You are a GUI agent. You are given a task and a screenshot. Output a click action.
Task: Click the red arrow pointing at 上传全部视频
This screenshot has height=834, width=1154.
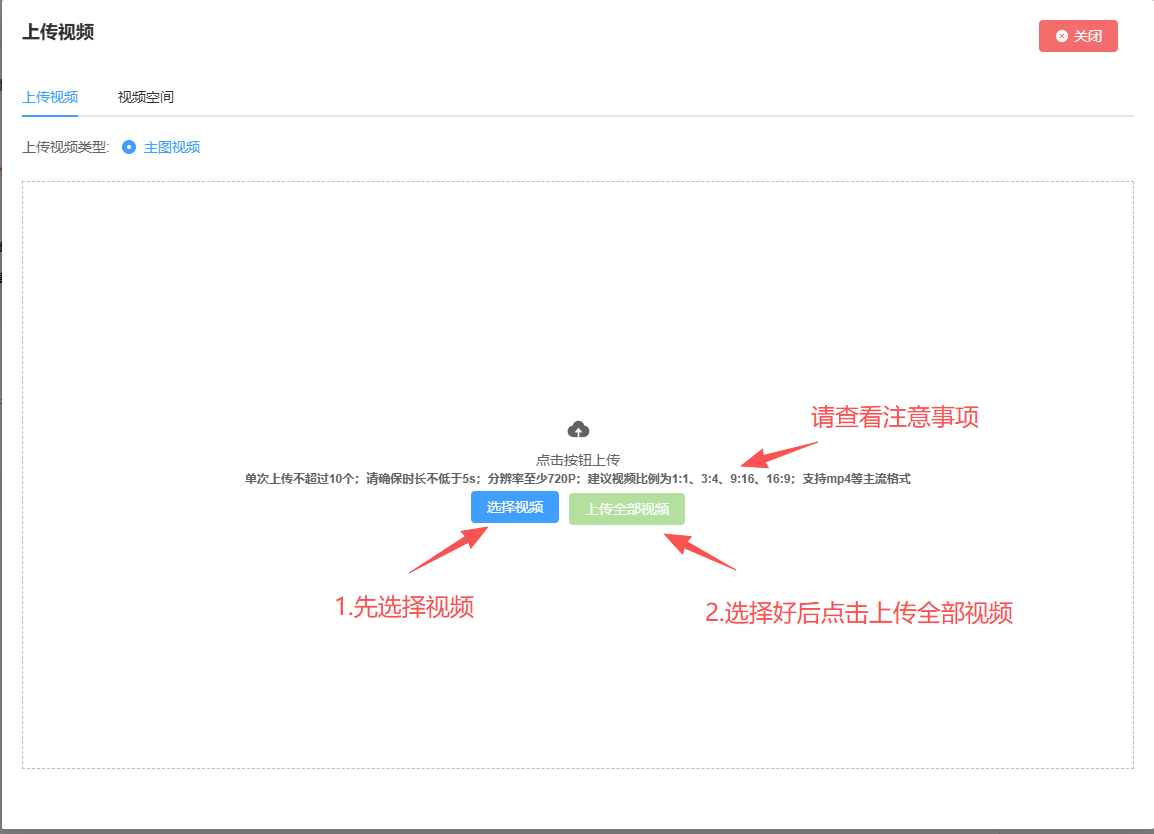(700, 552)
